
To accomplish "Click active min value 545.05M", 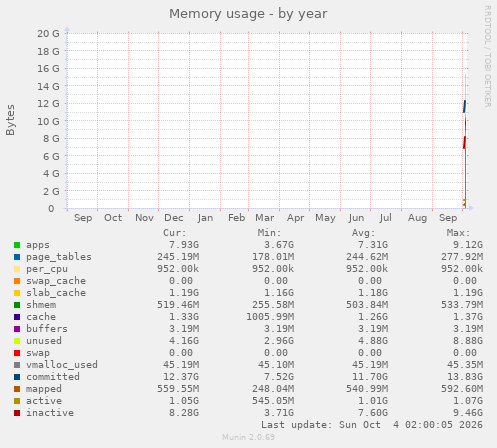I will [273, 401].
